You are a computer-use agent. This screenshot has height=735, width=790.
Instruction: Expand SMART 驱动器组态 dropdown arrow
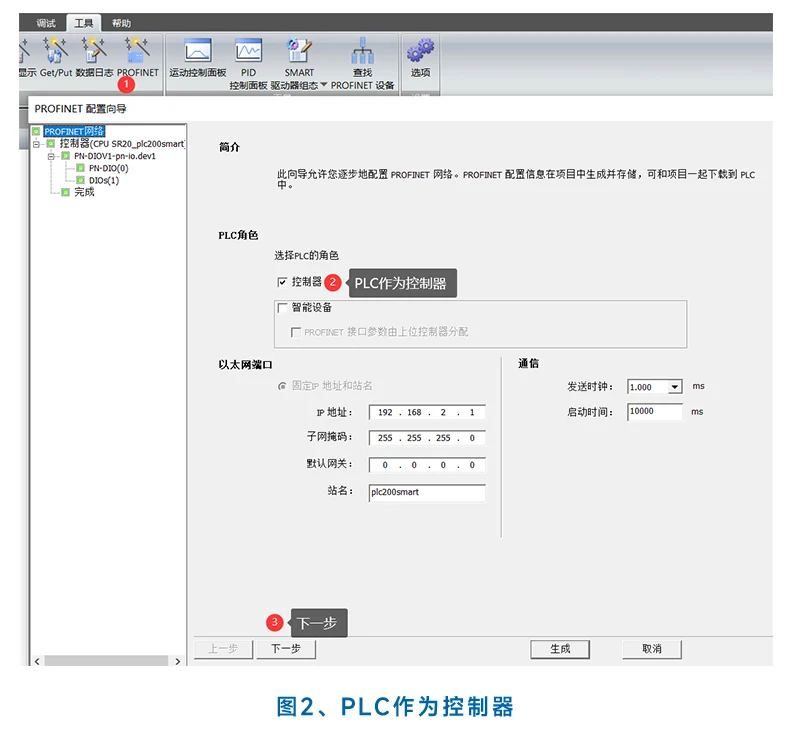(x=323, y=85)
